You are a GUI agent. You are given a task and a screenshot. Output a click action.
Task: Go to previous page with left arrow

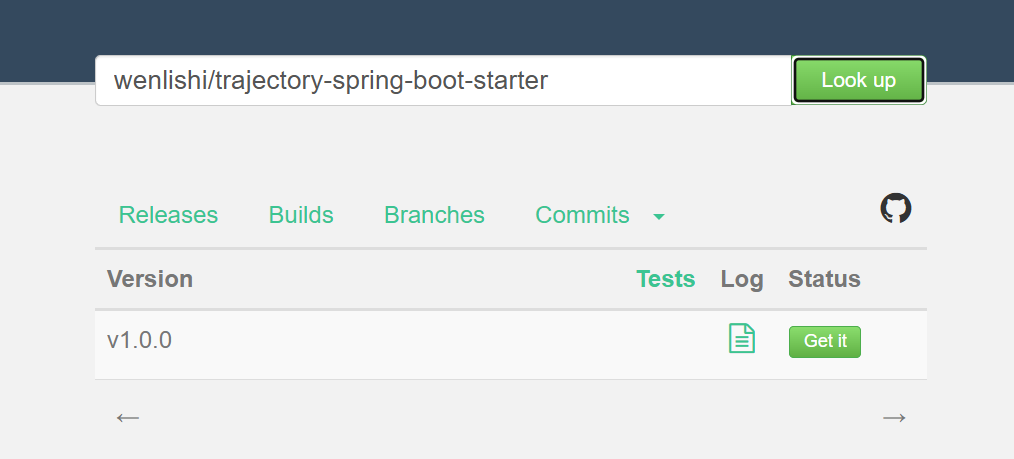tap(127, 417)
